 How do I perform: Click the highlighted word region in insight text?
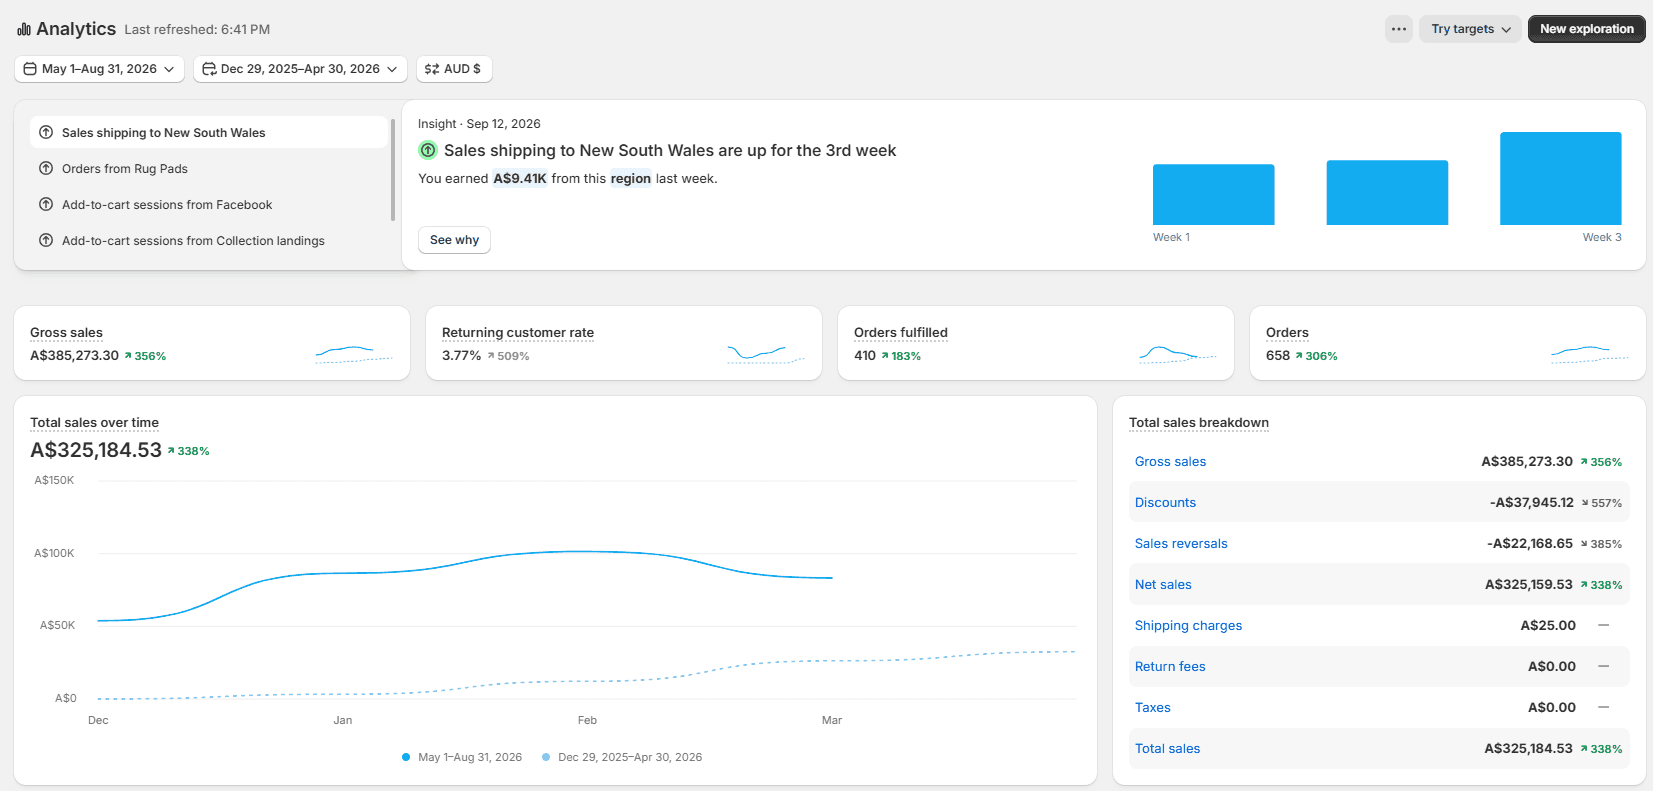[631, 179]
